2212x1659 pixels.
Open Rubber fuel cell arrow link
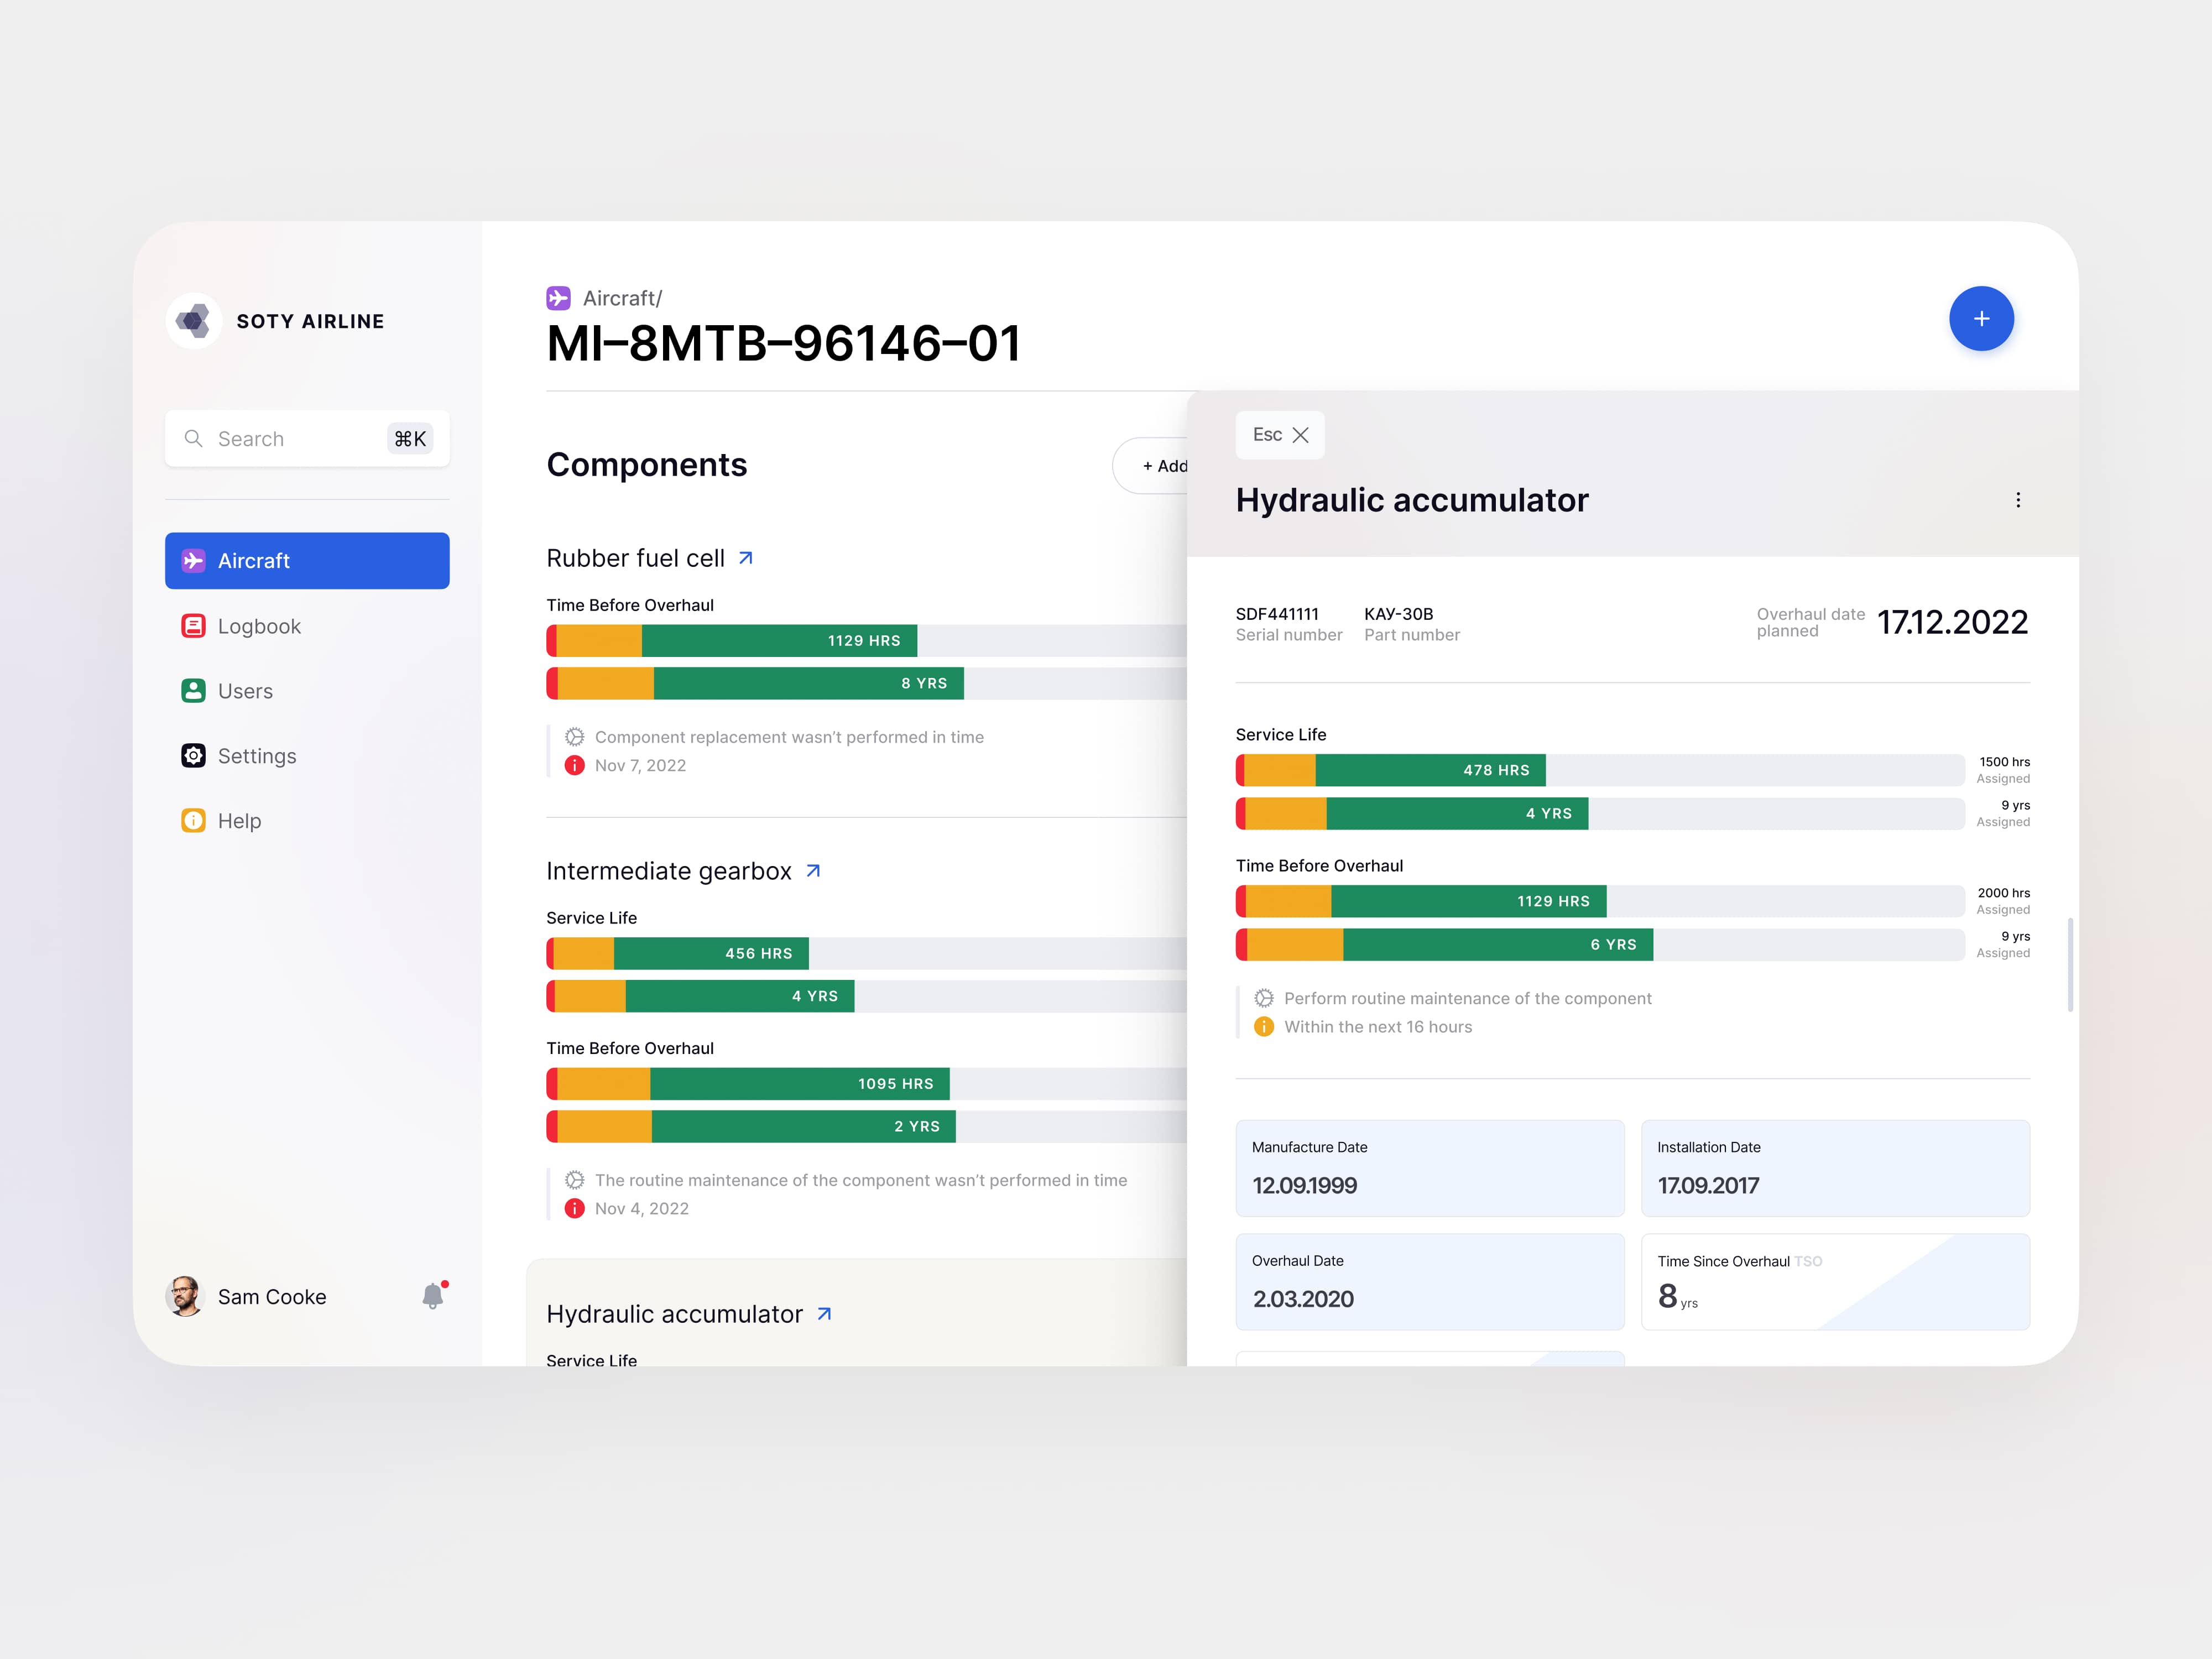[x=745, y=558]
